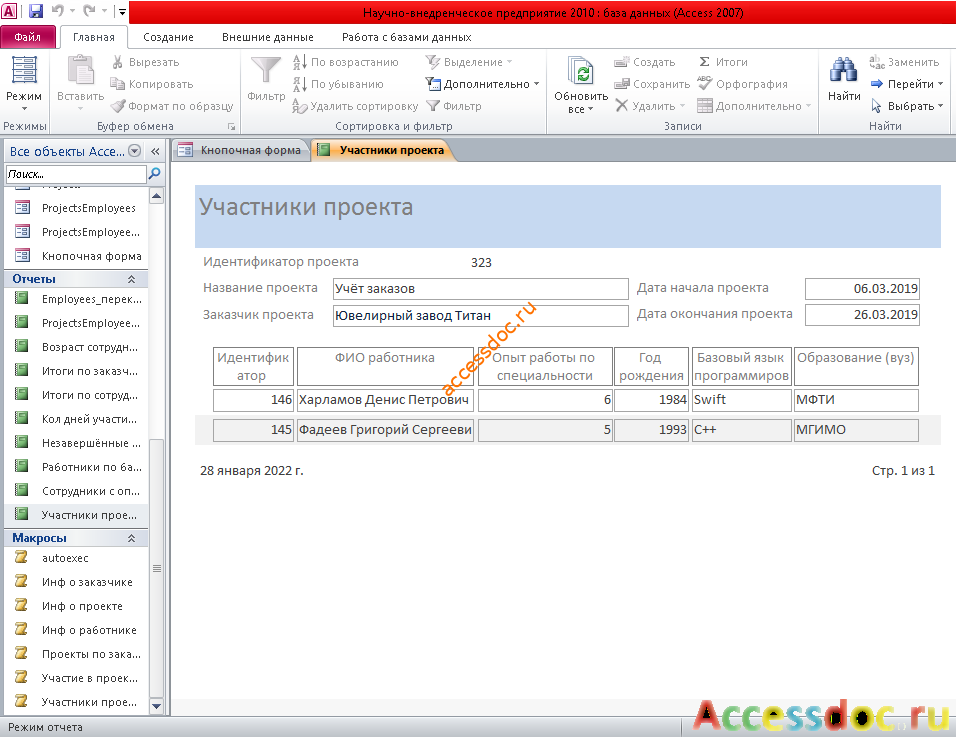Click the Вставить paste icon
The width and height of the screenshot is (956, 737).
80,71
